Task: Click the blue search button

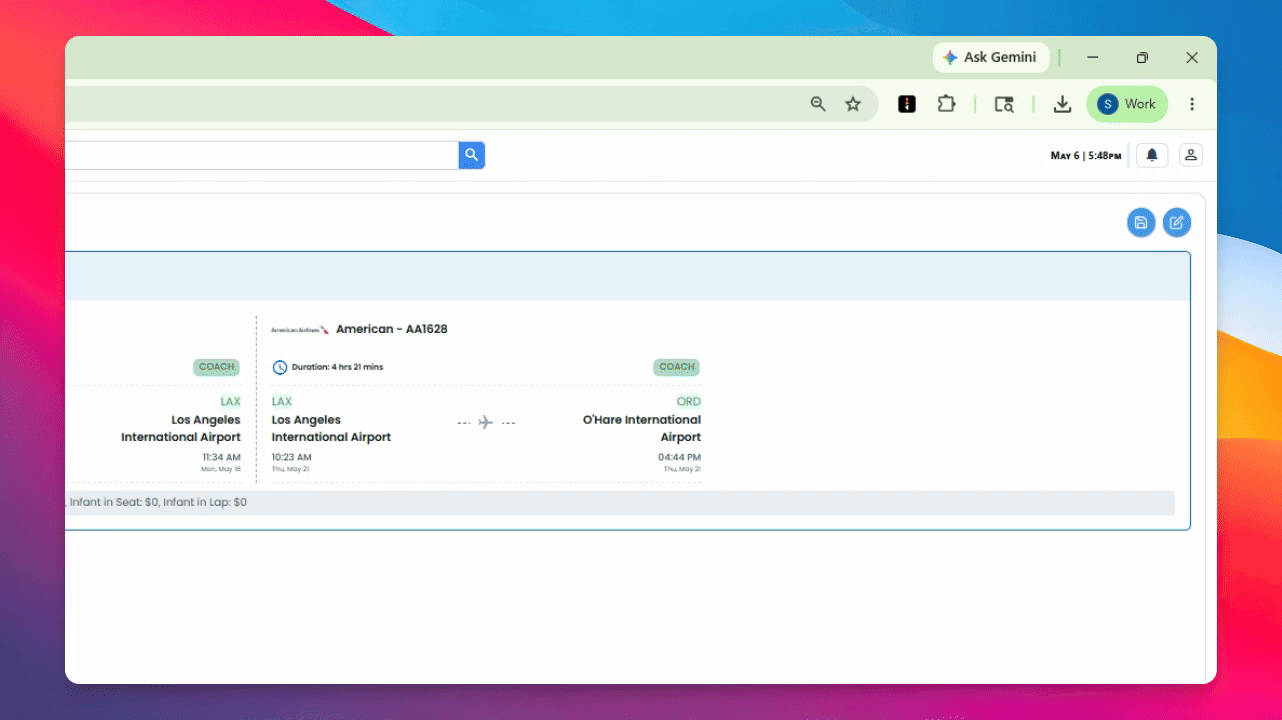Action: click(472, 155)
